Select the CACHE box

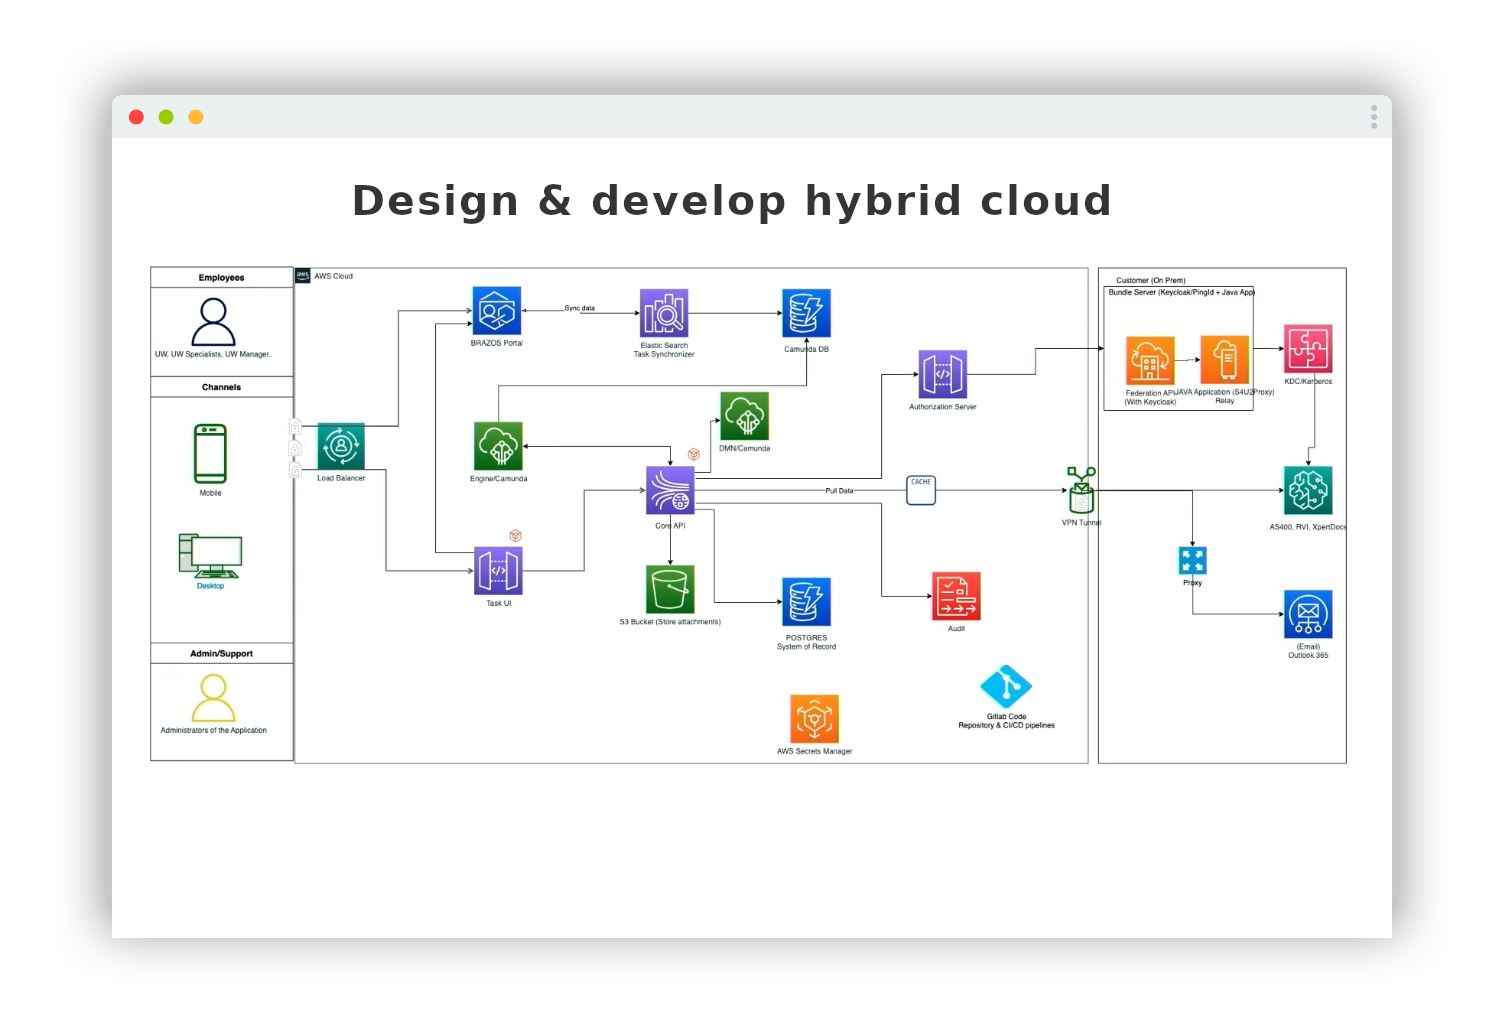(921, 490)
